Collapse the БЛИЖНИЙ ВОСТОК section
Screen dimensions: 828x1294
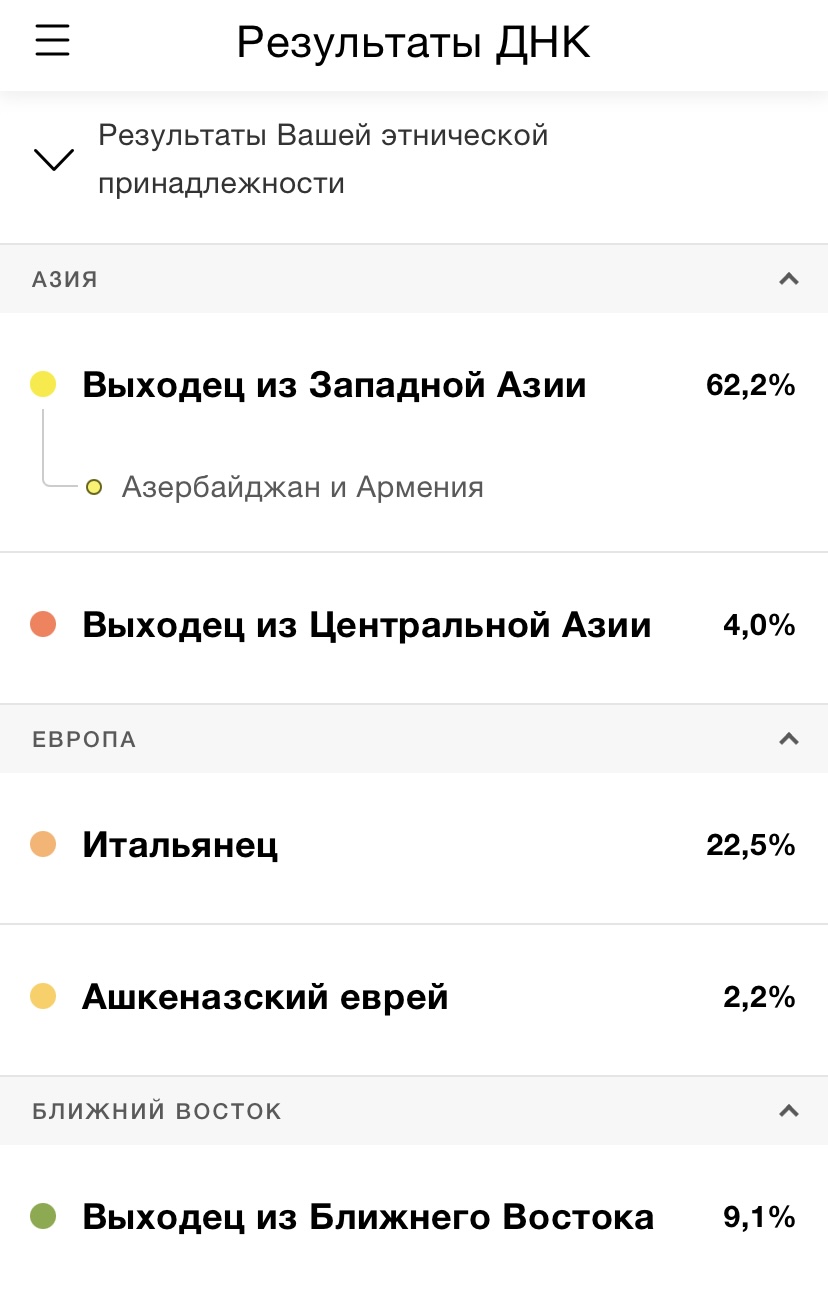coord(789,1111)
